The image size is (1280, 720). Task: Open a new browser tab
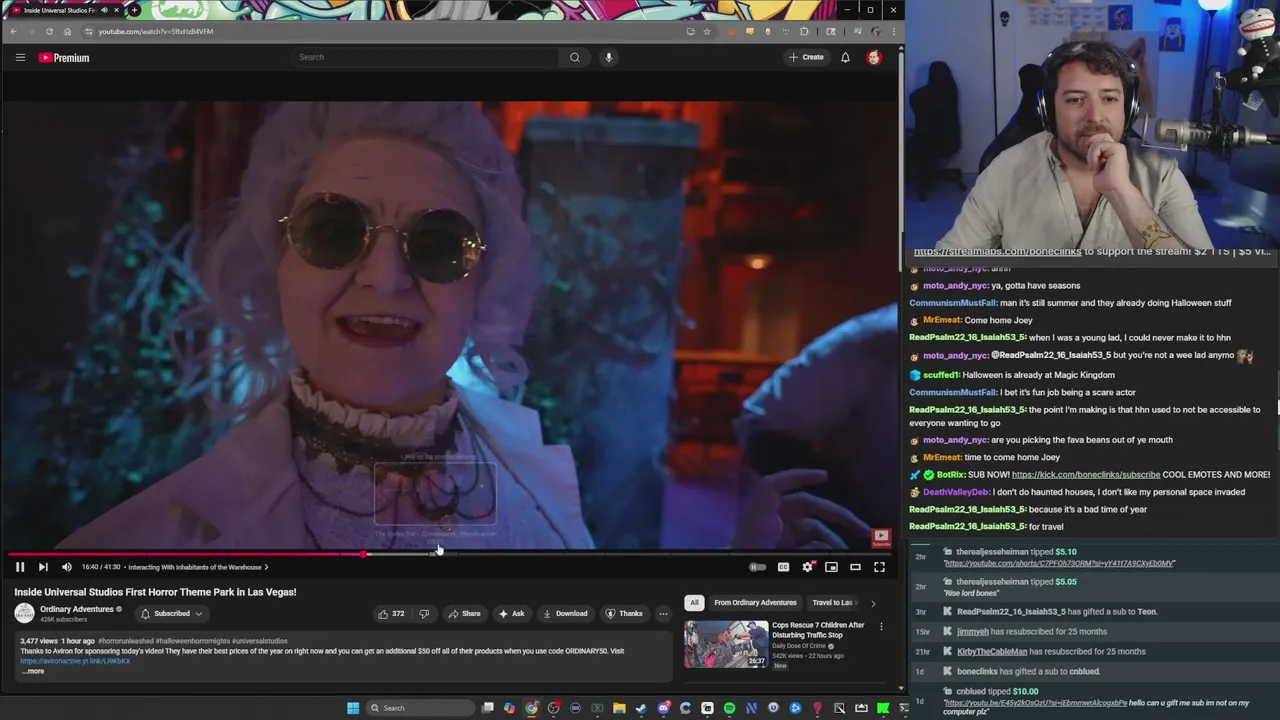coord(134,10)
